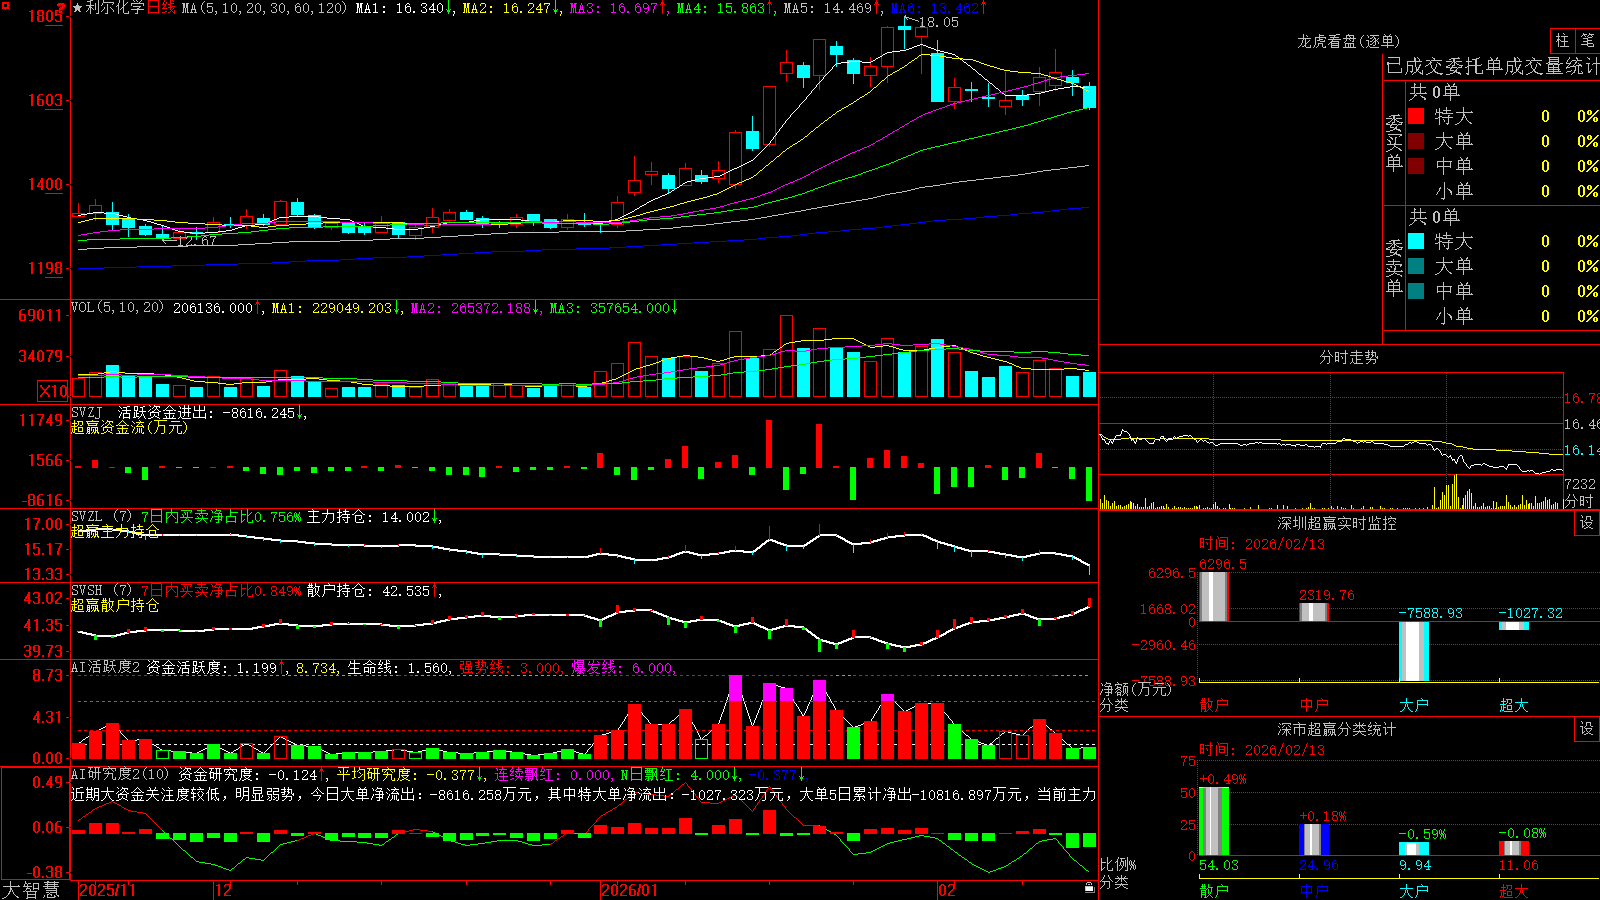Click the 大智慧 logo label
1600x900 pixels.
click(31, 890)
